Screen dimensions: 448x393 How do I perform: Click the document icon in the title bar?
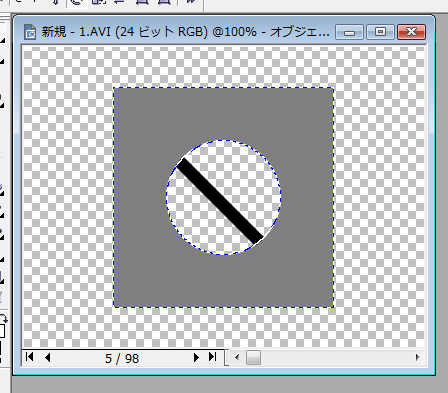tap(30, 32)
